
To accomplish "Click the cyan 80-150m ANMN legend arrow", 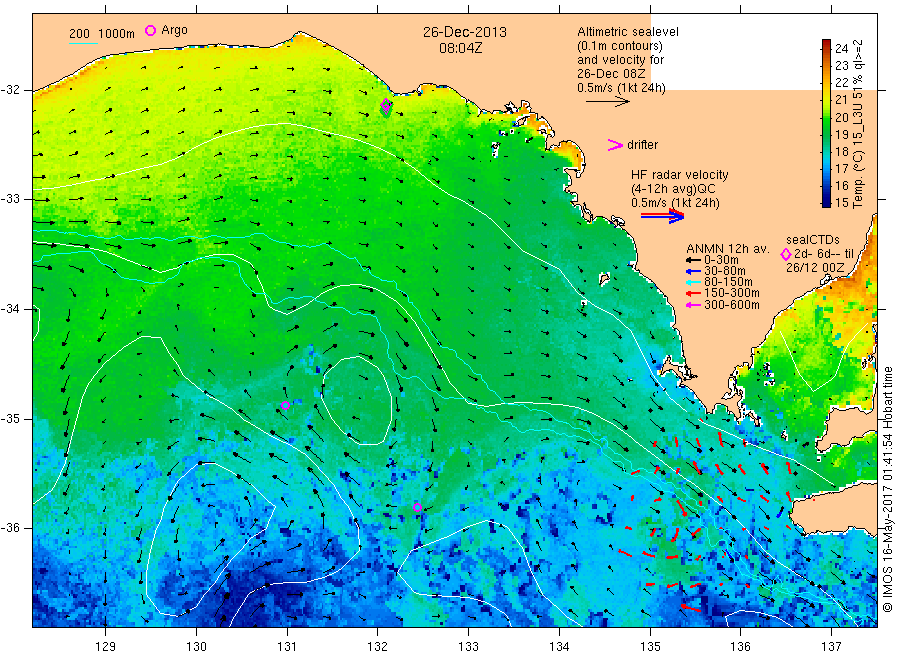I will pos(693,282).
